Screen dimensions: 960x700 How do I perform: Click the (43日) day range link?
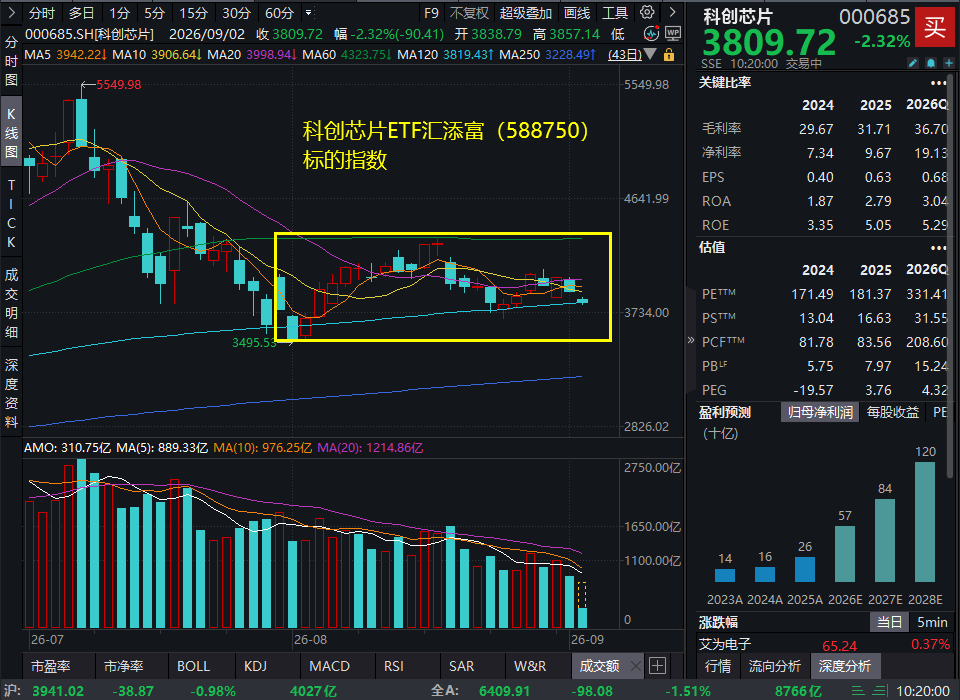tap(624, 55)
